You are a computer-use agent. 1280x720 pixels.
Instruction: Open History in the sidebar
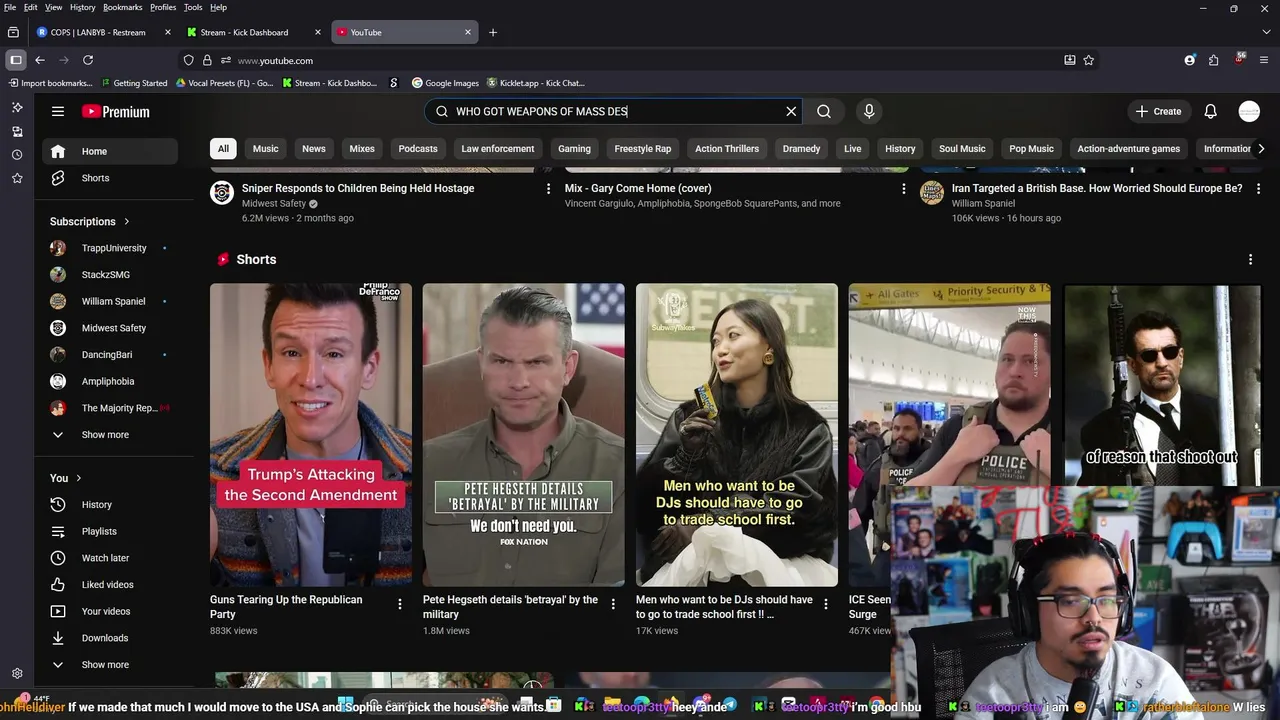pyautogui.click(x=110, y=505)
